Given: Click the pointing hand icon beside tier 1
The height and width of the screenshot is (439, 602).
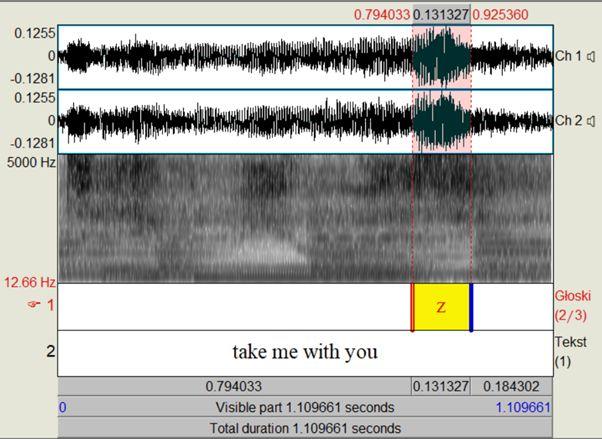Looking at the screenshot, I should pos(35,304).
